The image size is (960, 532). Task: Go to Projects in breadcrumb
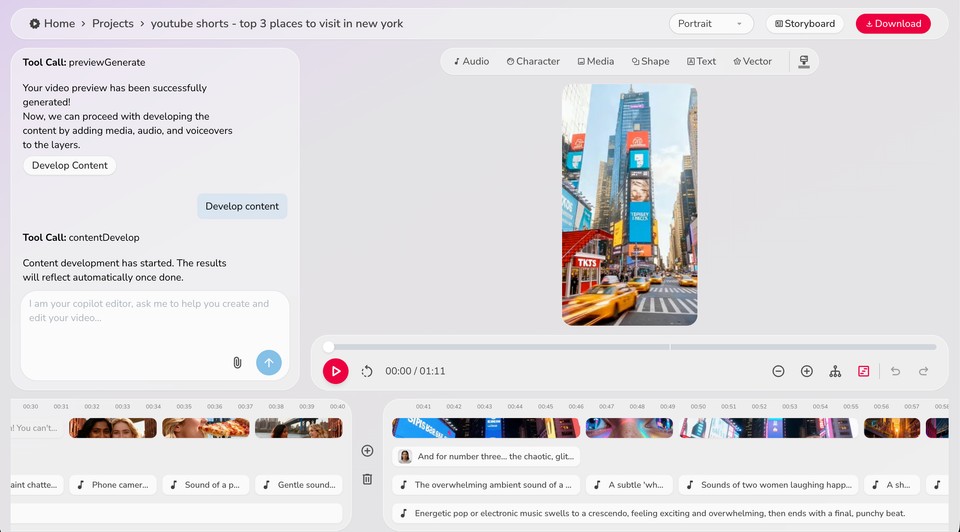pos(113,23)
